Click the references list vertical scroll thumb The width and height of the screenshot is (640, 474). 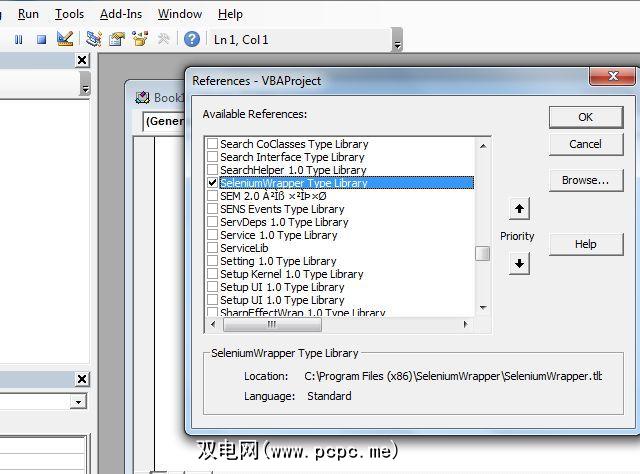coord(483,253)
